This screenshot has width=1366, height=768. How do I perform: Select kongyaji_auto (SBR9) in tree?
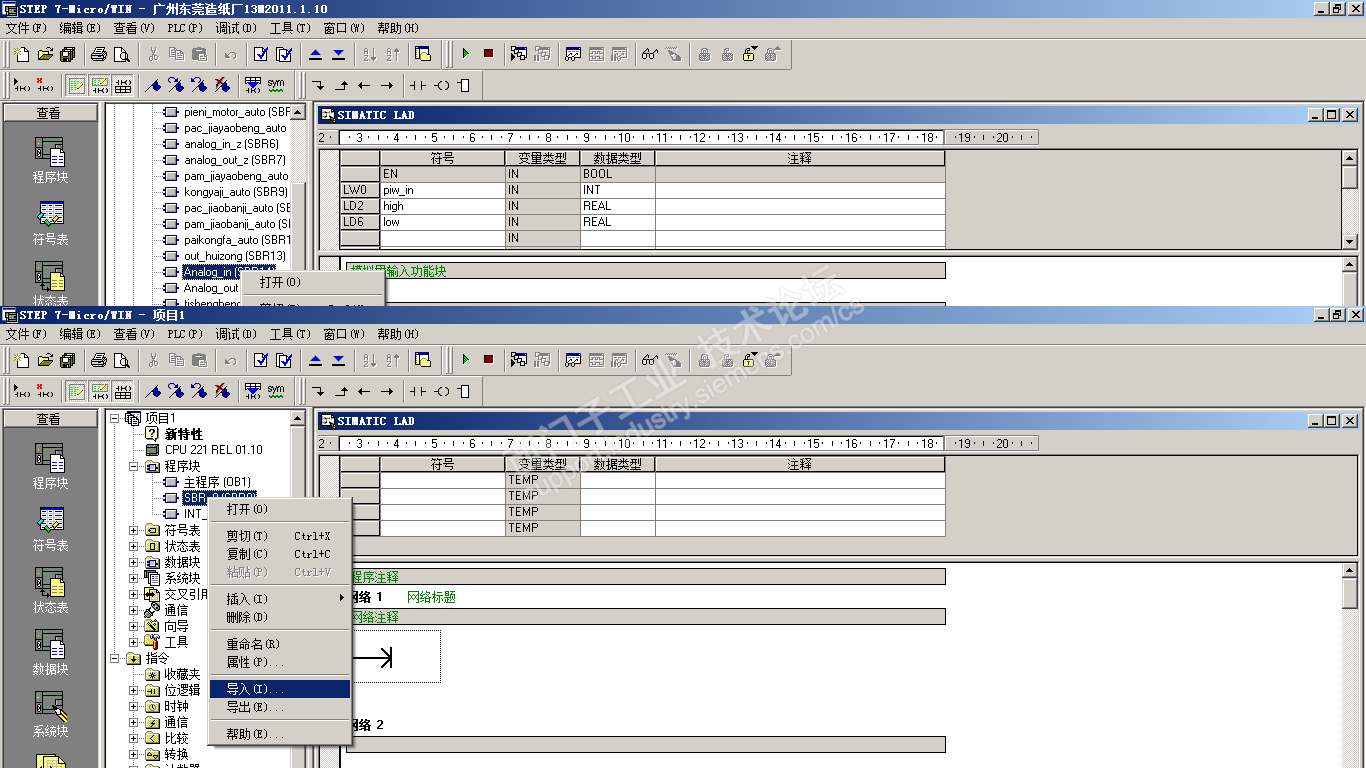236,192
